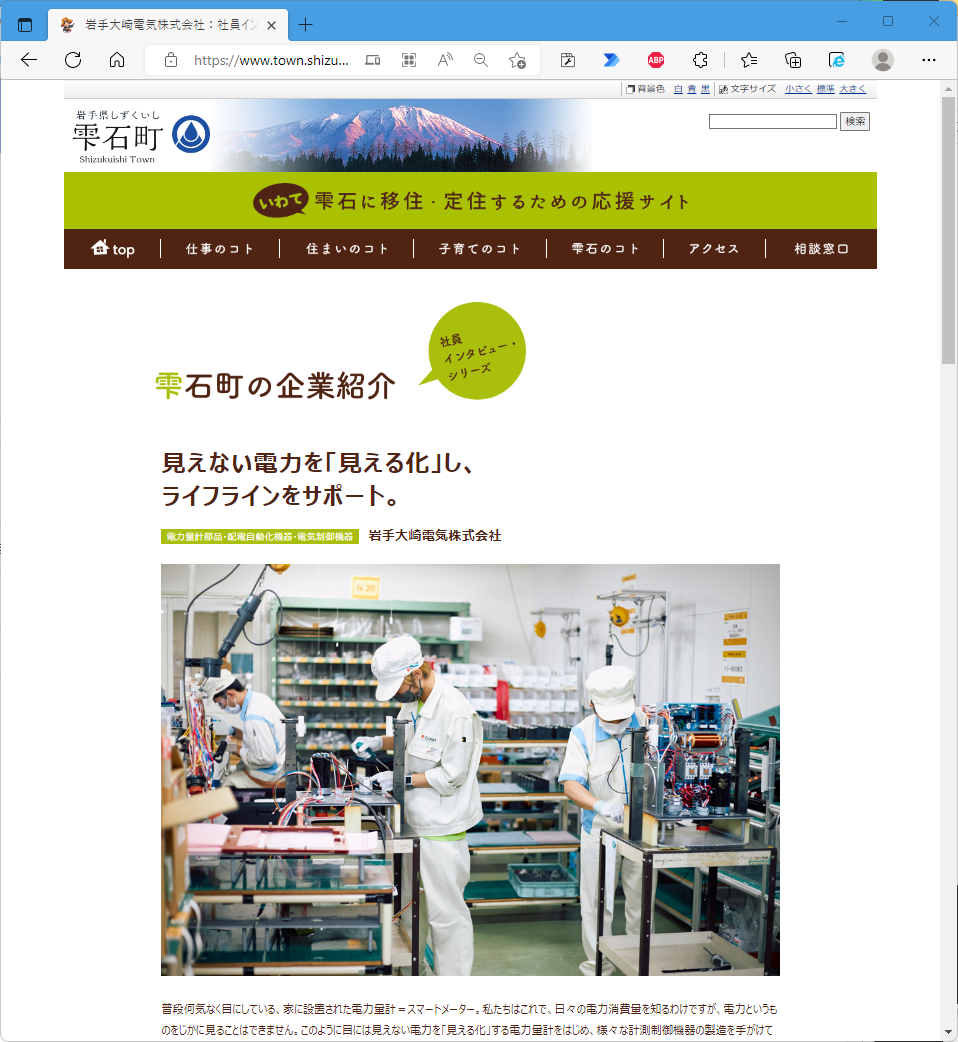
Task: Start Read aloud from the address bar
Action: 445,60
